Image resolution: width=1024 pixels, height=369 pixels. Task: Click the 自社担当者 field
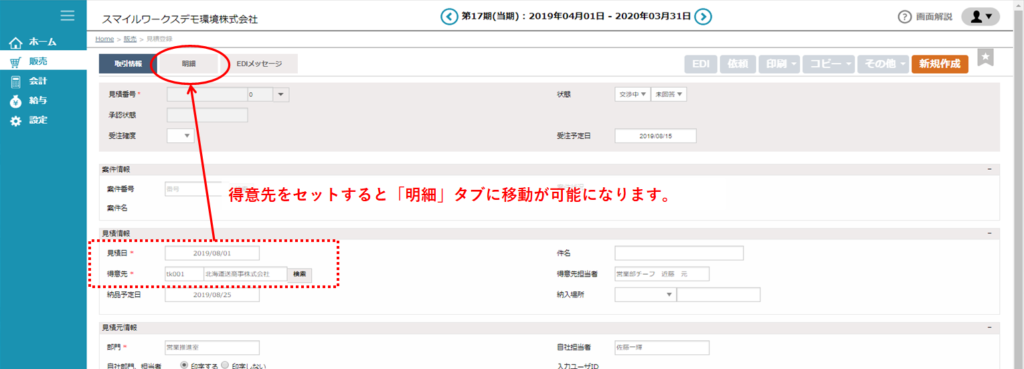pyautogui.click(x=662, y=347)
